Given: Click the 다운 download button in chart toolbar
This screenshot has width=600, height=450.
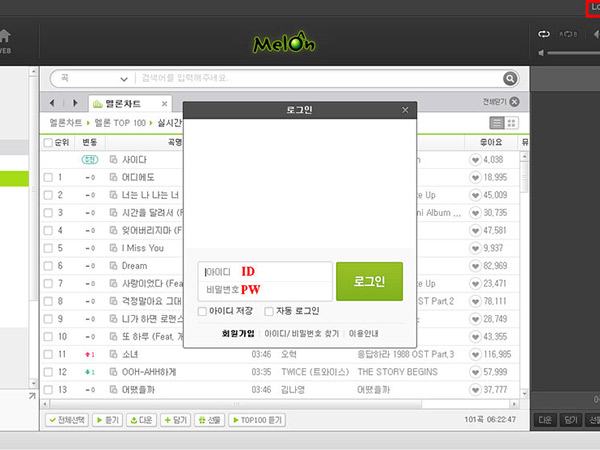Looking at the screenshot, I should (x=142, y=420).
